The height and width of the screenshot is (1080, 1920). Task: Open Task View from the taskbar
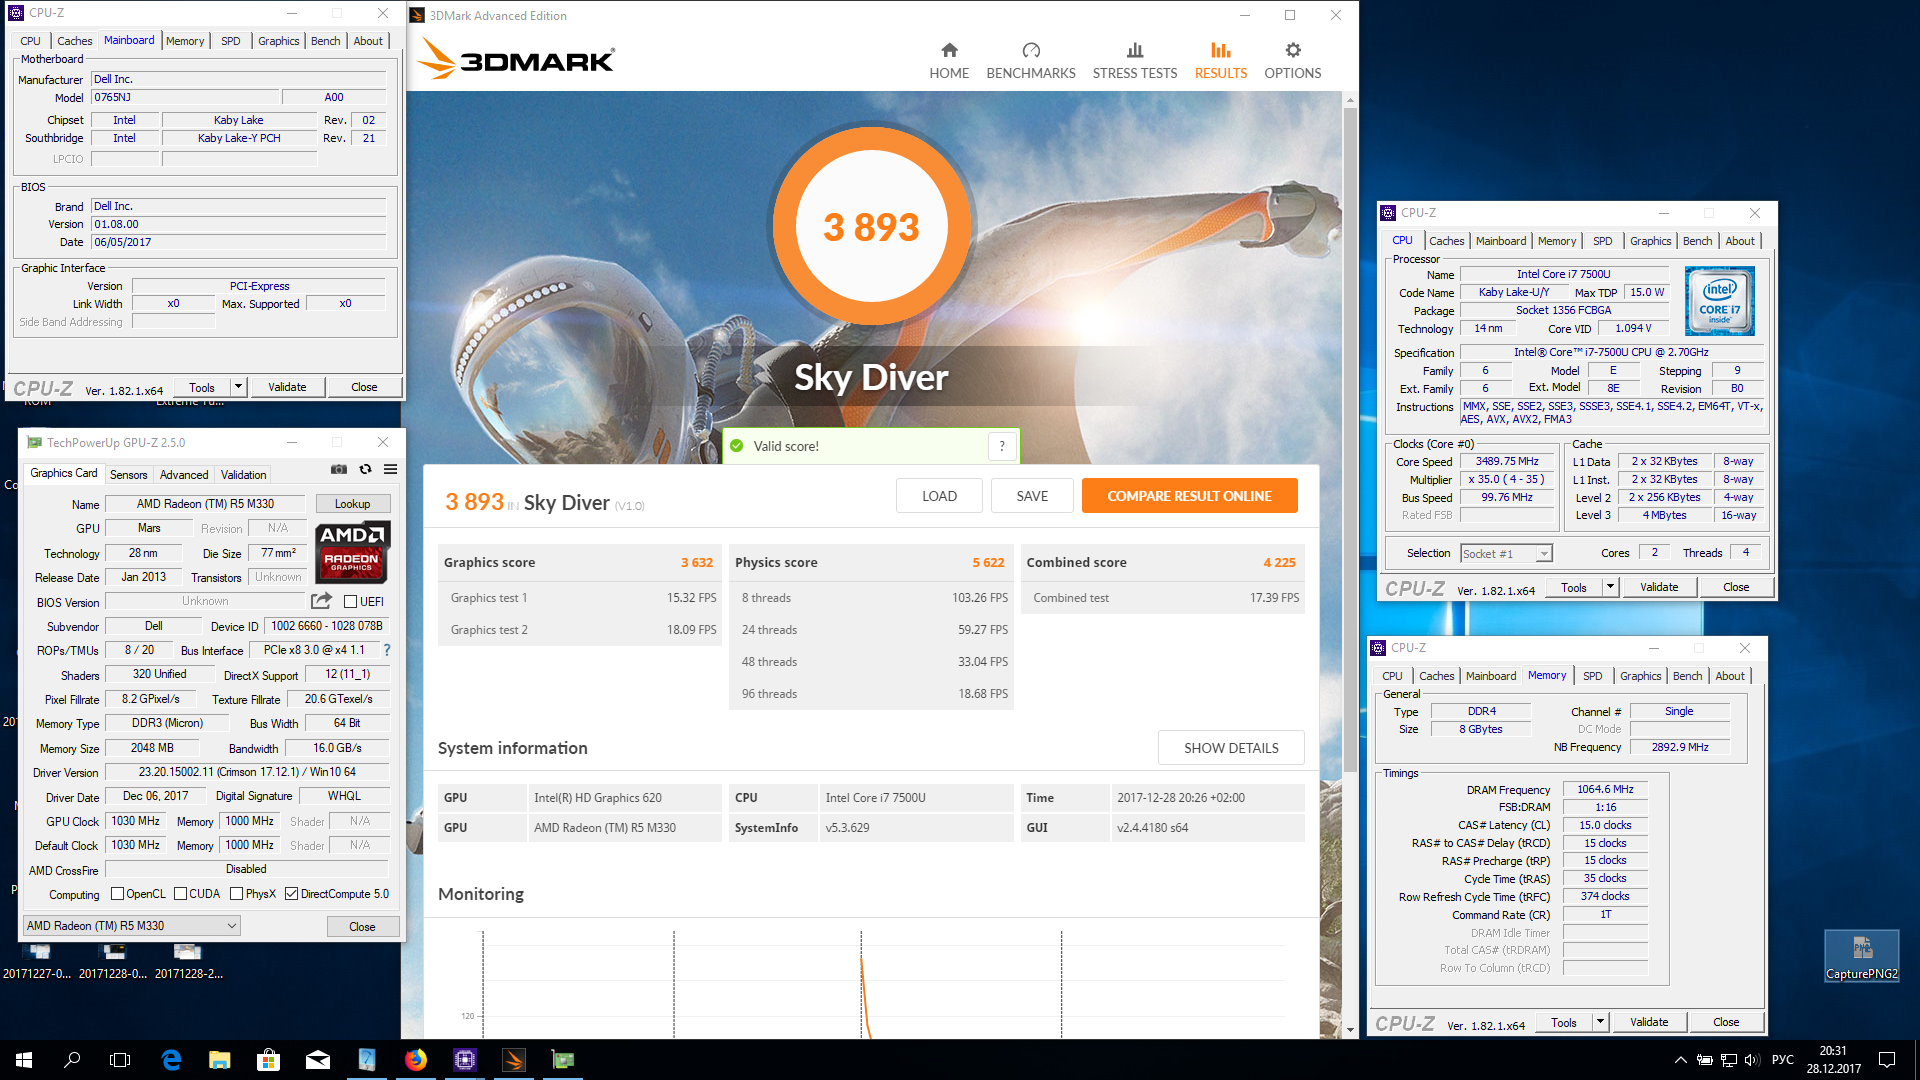(x=120, y=1060)
